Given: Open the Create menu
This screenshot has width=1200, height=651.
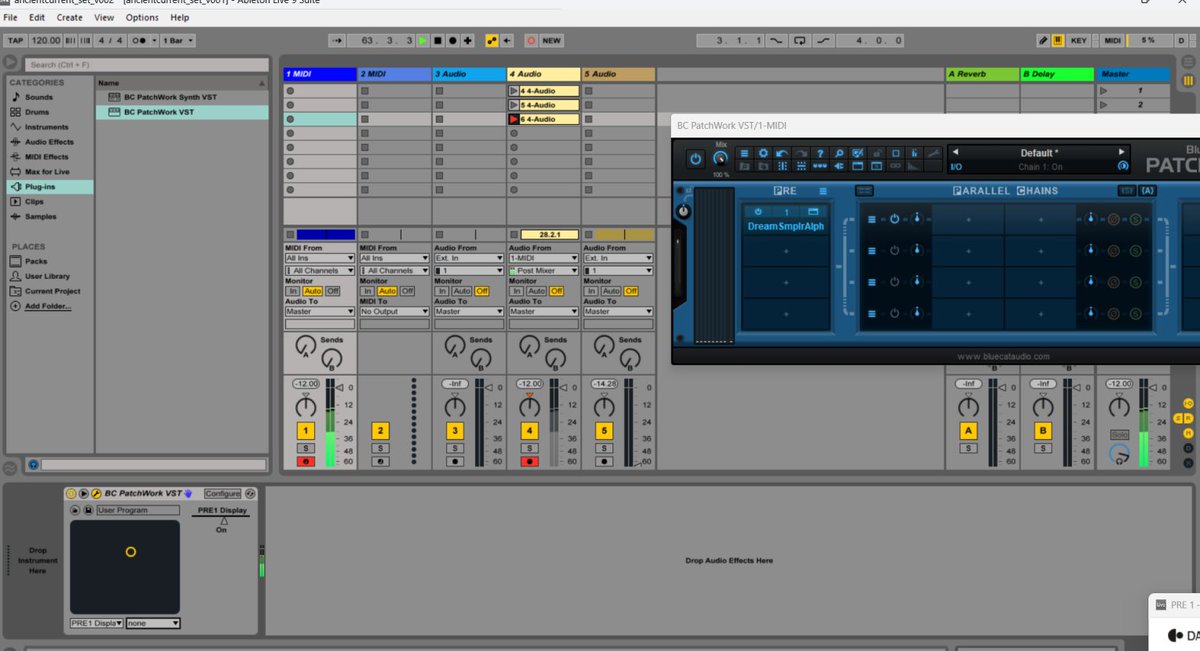Looking at the screenshot, I should [x=70, y=17].
